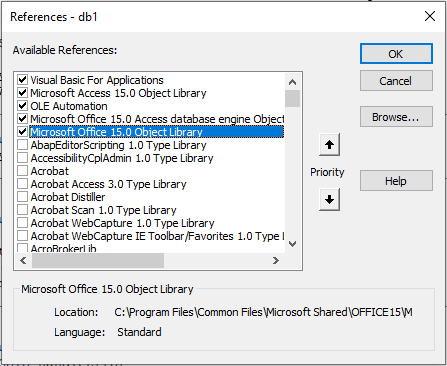Uncheck Visual Basic For Applications reference

click(x=22, y=80)
